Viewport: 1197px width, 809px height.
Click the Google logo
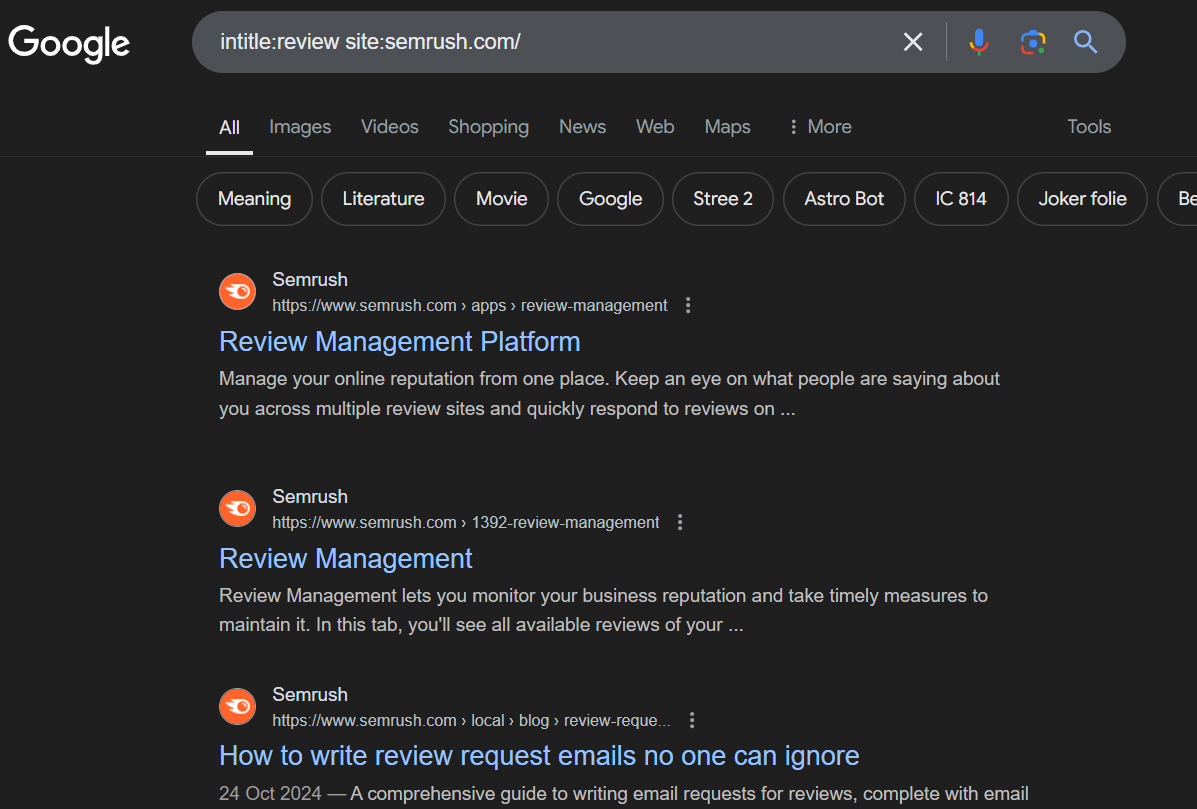(x=69, y=44)
